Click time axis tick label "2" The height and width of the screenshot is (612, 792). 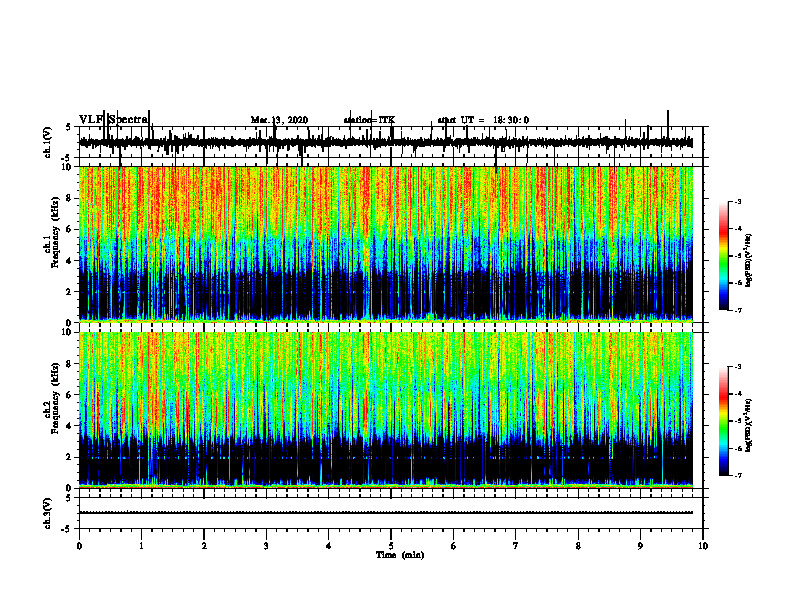coord(204,546)
